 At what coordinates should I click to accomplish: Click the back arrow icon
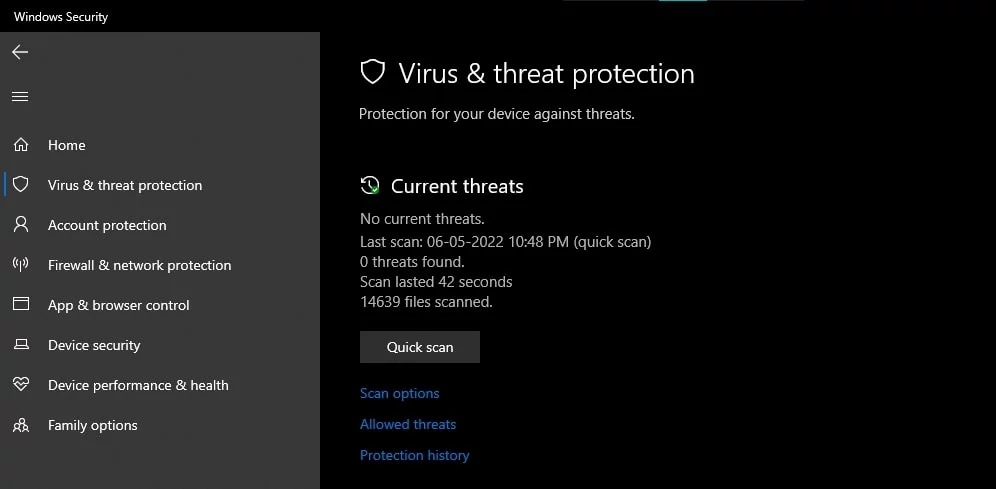[20, 52]
